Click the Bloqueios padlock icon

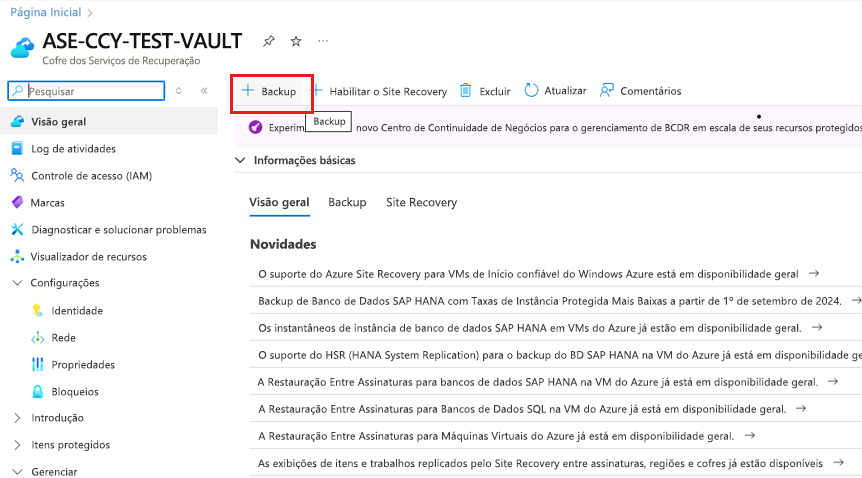pyautogui.click(x=37, y=392)
